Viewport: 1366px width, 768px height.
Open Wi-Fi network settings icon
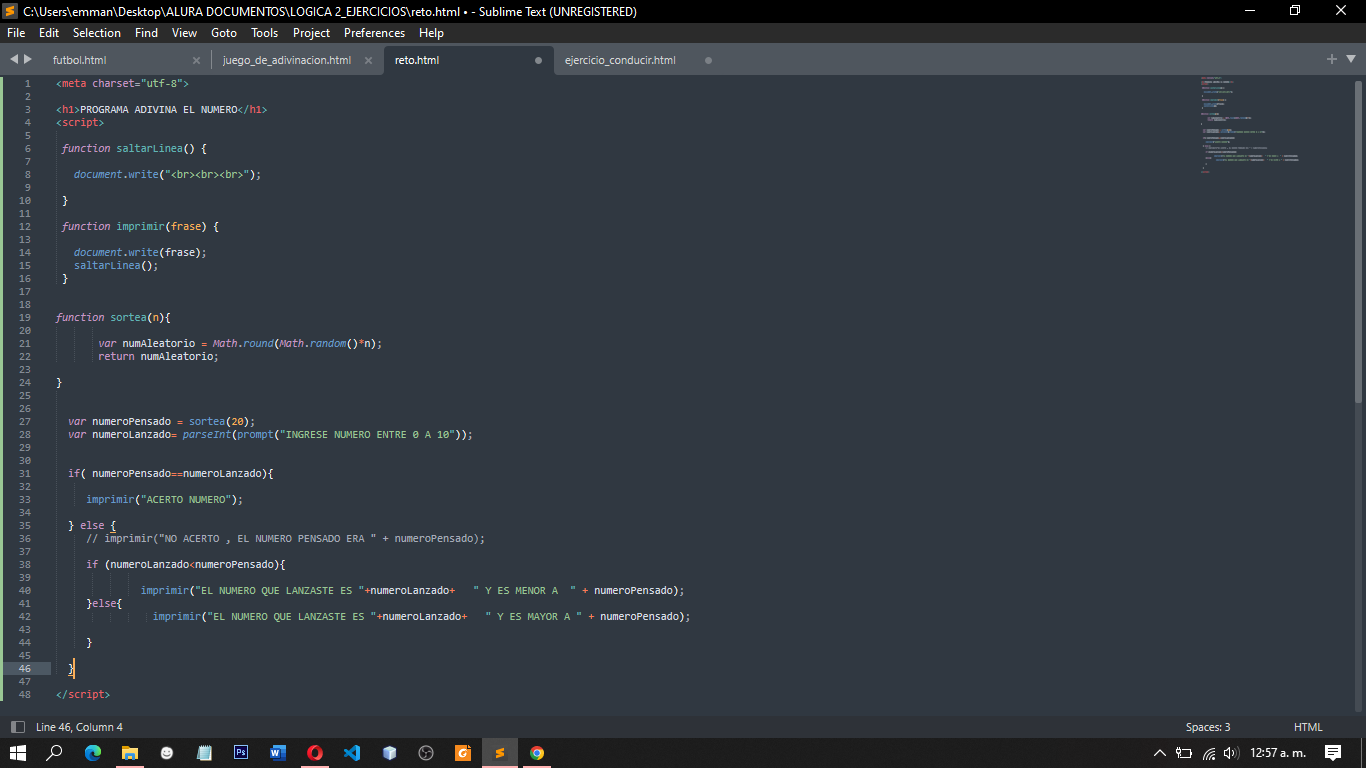coord(1209,753)
